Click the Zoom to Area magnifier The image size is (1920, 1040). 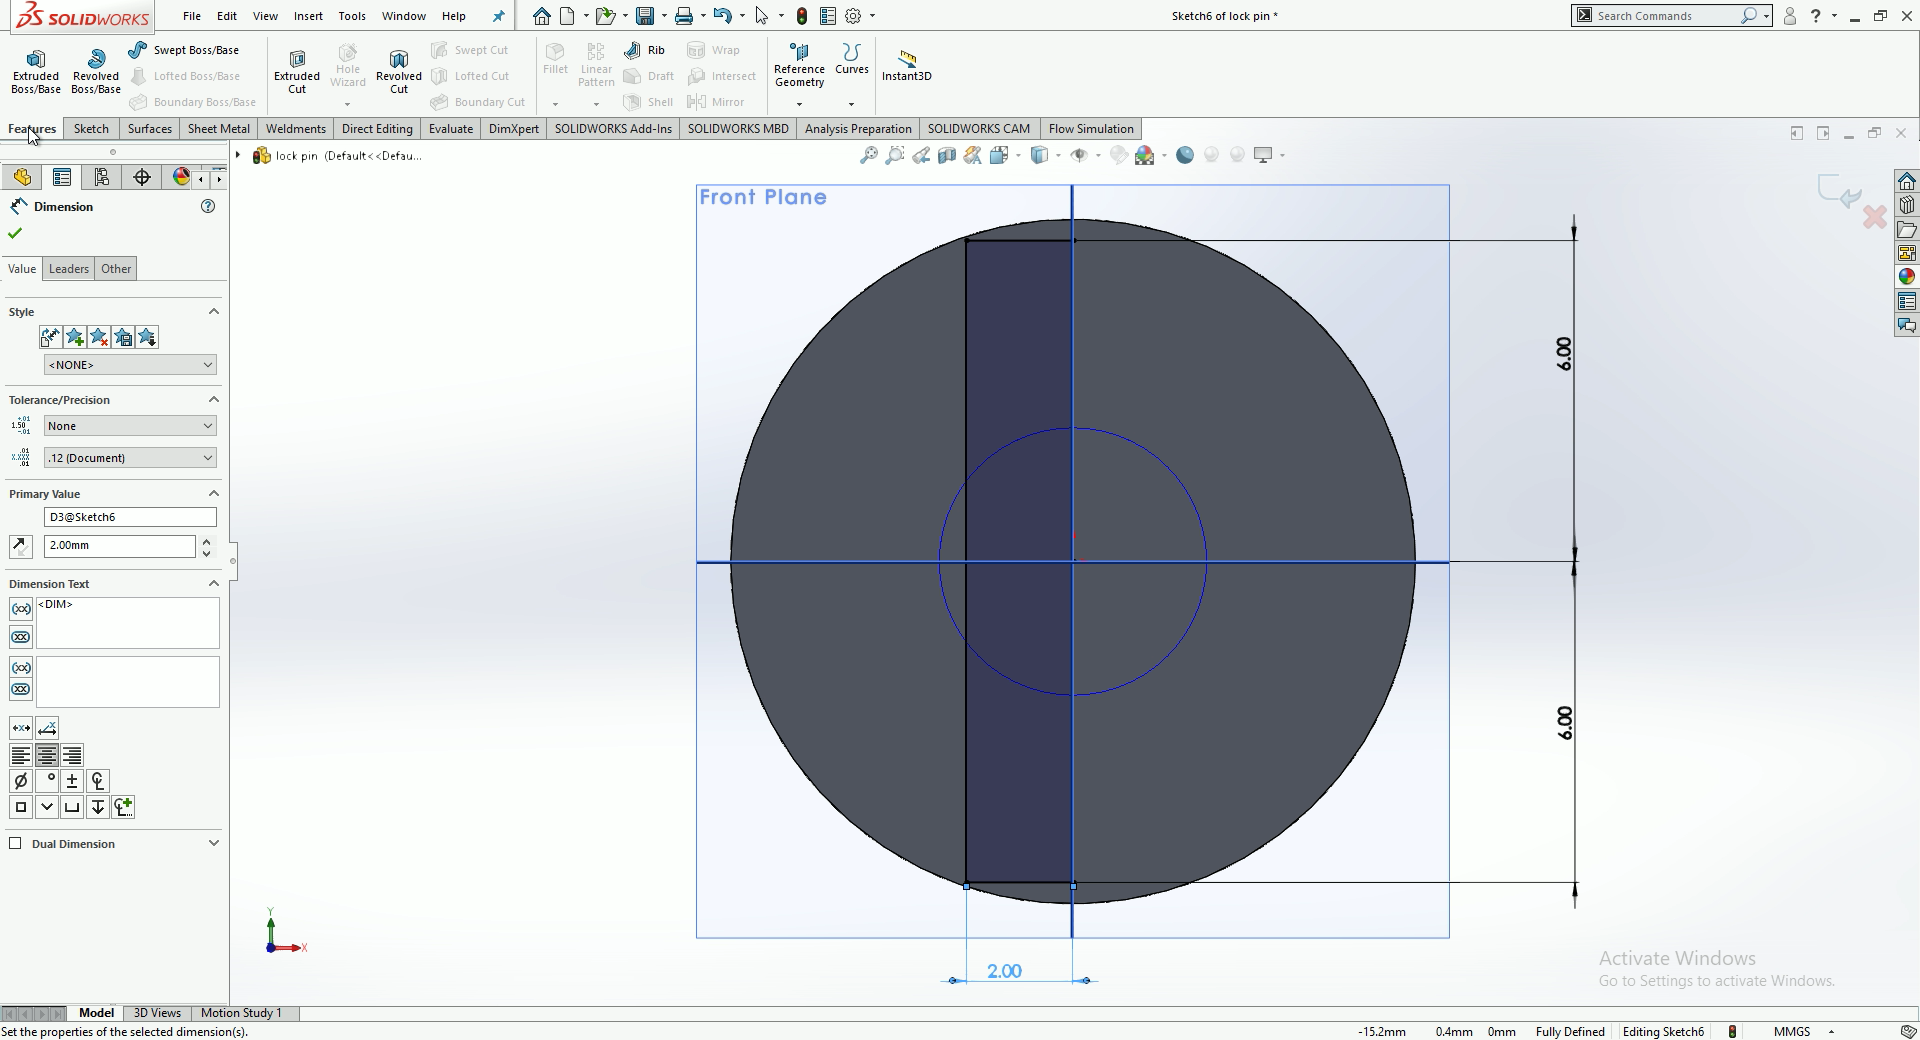point(895,155)
